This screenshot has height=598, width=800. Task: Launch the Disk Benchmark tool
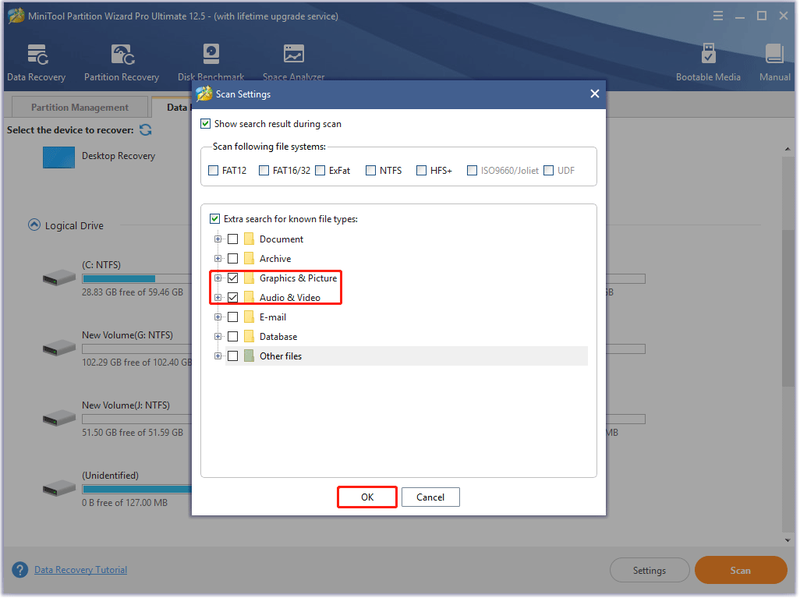(x=211, y=62)
